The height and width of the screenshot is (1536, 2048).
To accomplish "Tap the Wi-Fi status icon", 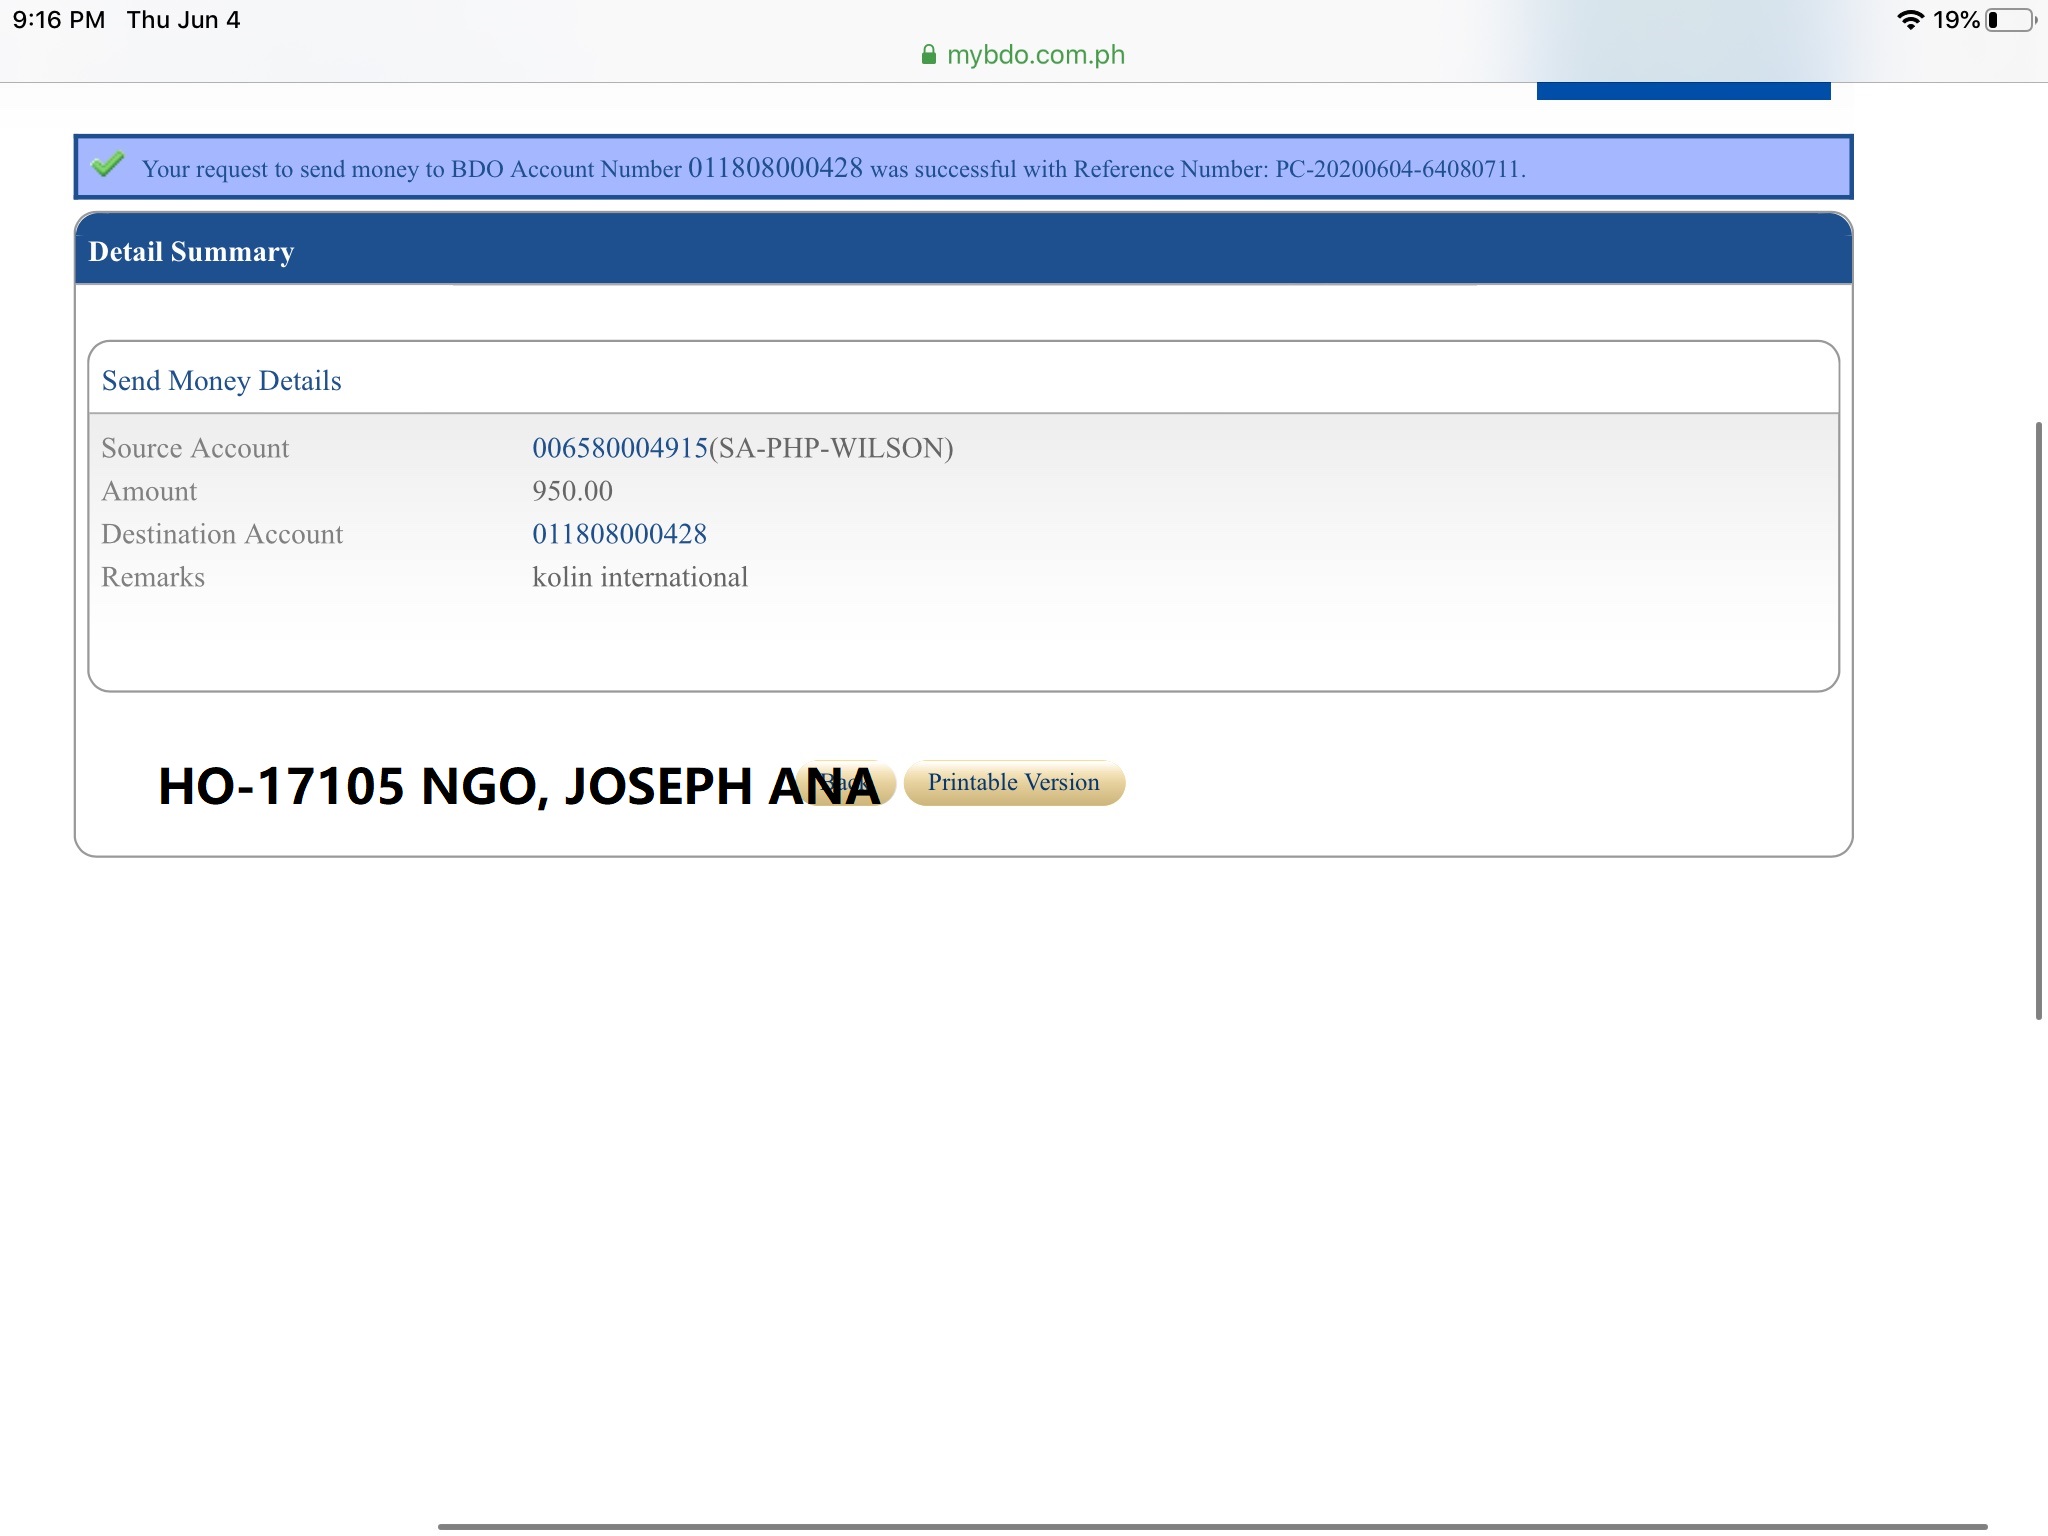I will [1910, 20].
